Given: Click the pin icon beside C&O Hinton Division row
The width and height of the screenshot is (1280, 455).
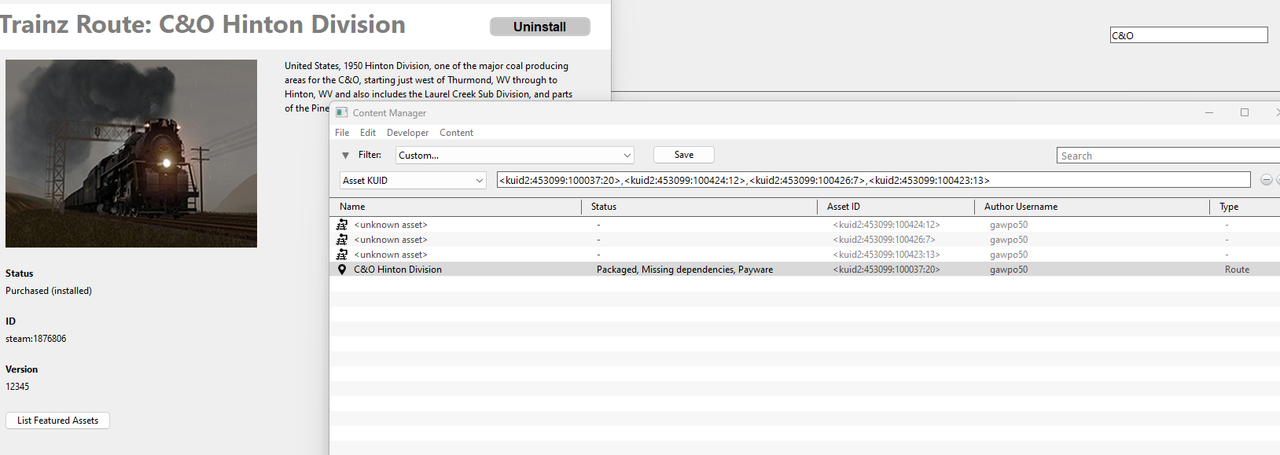Looking at the screenshot, I should click(342, 270).
